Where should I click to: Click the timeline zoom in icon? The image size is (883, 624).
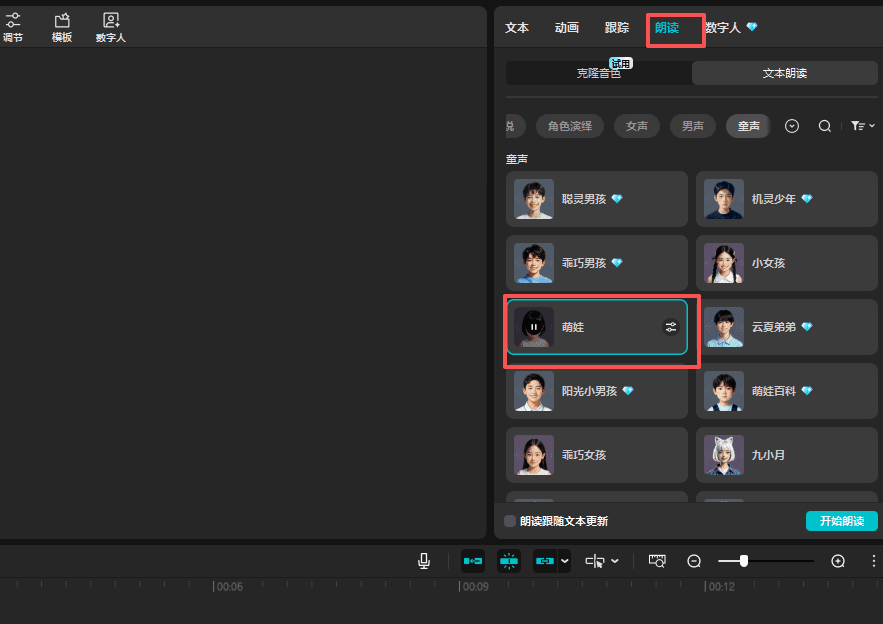click(838, 561)
